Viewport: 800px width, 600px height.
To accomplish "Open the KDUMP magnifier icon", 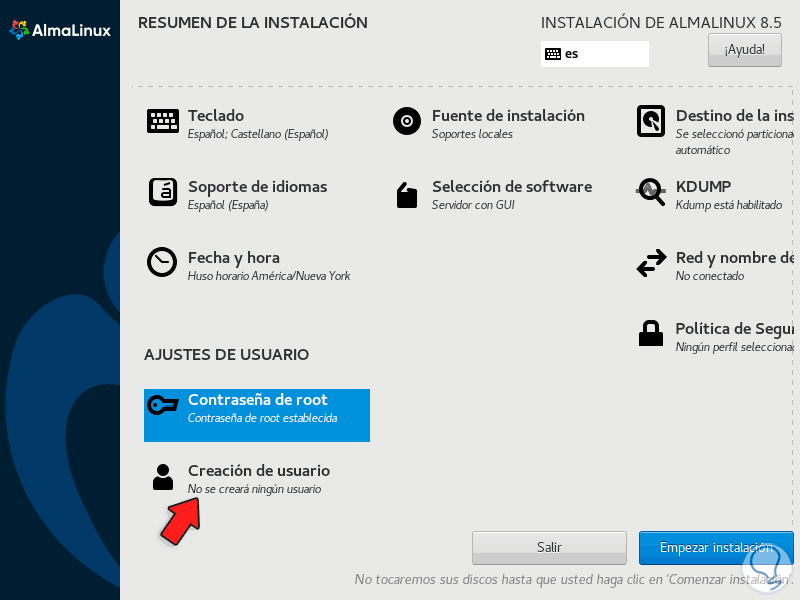I will 651,192.
